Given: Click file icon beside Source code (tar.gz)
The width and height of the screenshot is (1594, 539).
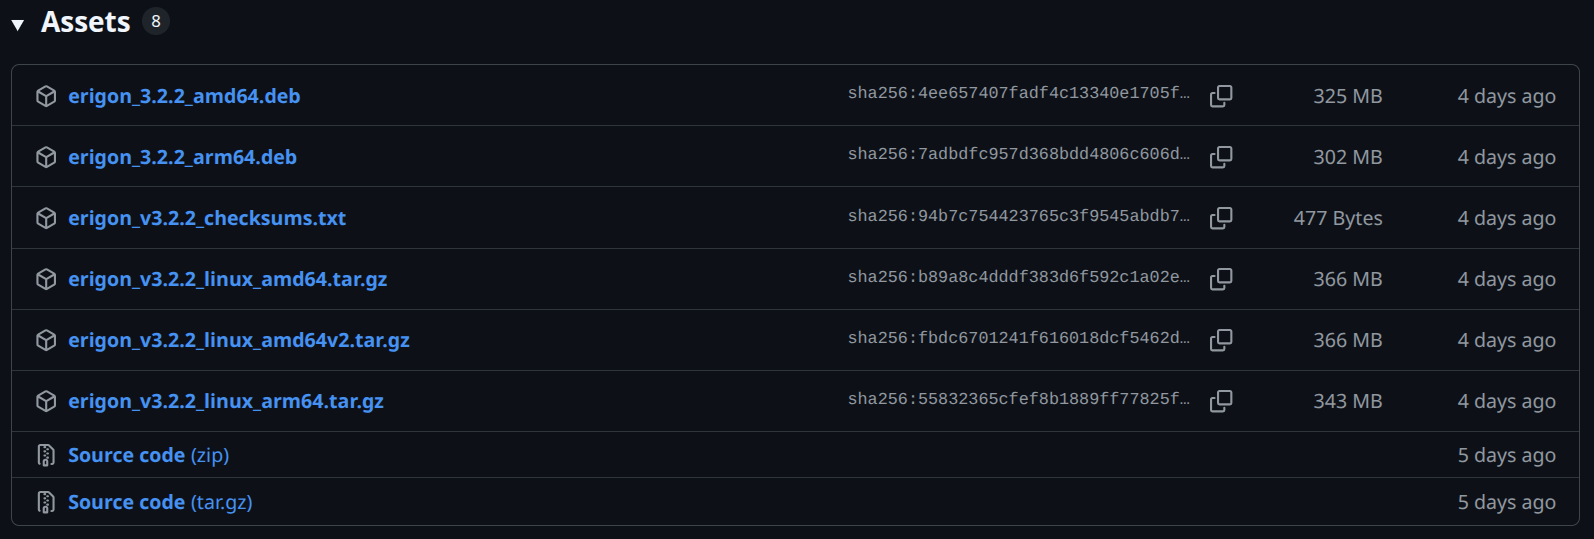Looking at the screenshot, I should click(46, 502).
